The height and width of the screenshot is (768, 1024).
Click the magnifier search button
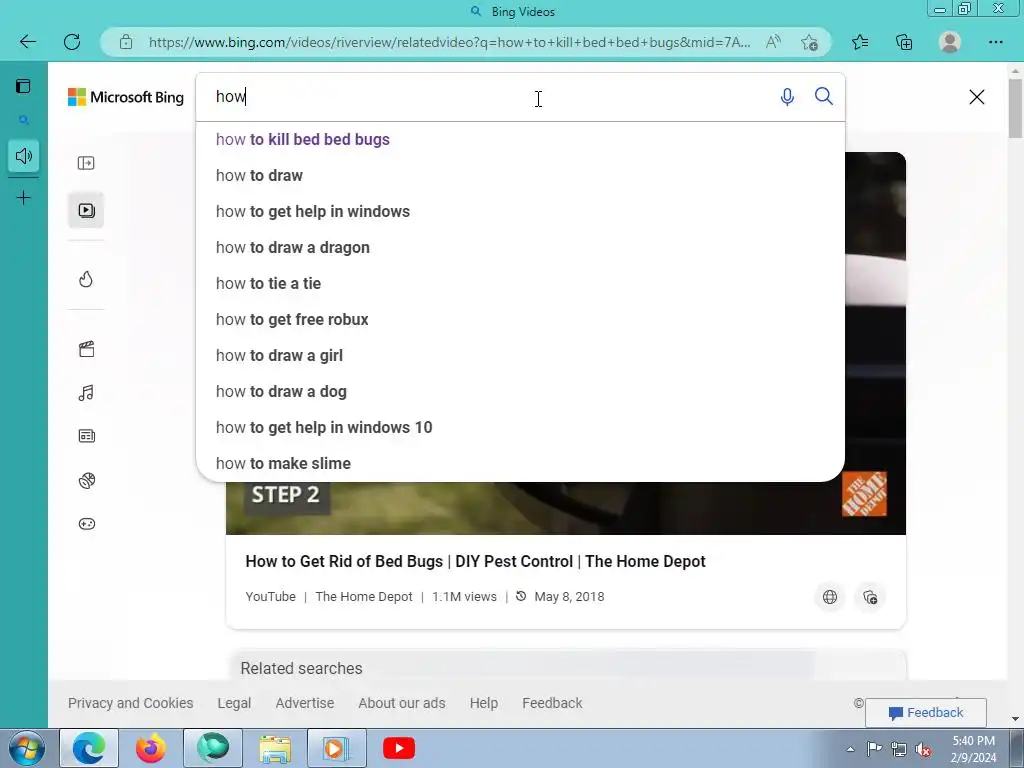click(x=824, y=97)
